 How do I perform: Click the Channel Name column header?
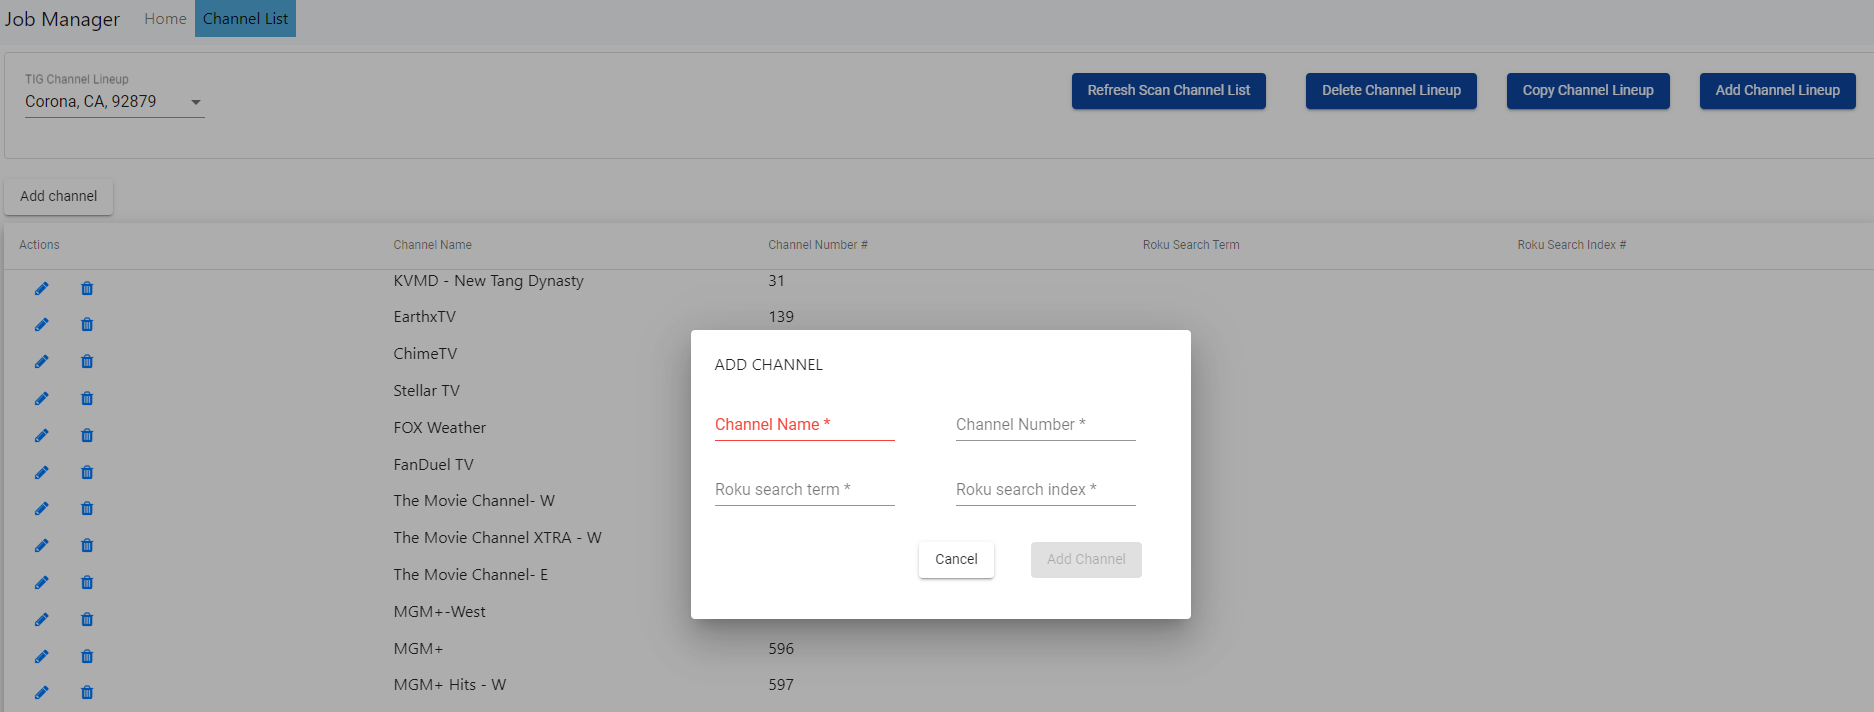[x=432, y=245]
